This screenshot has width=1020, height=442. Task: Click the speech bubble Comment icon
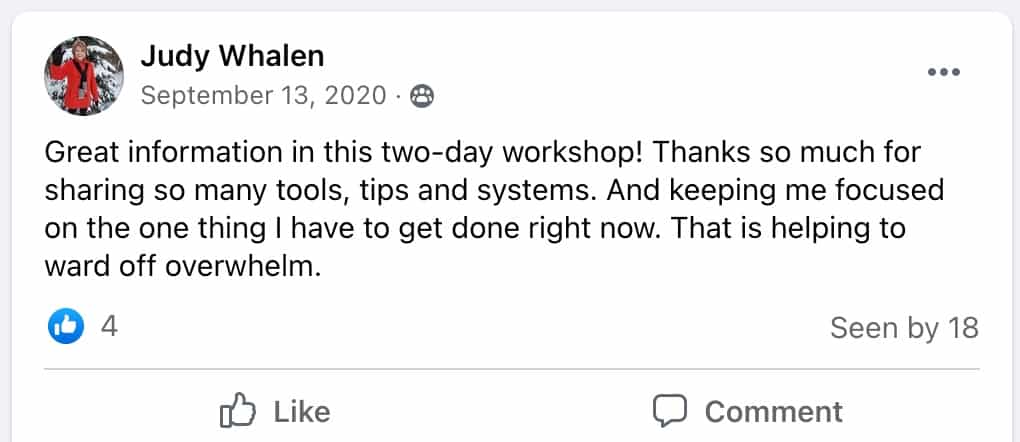click(x=670, y=411)
